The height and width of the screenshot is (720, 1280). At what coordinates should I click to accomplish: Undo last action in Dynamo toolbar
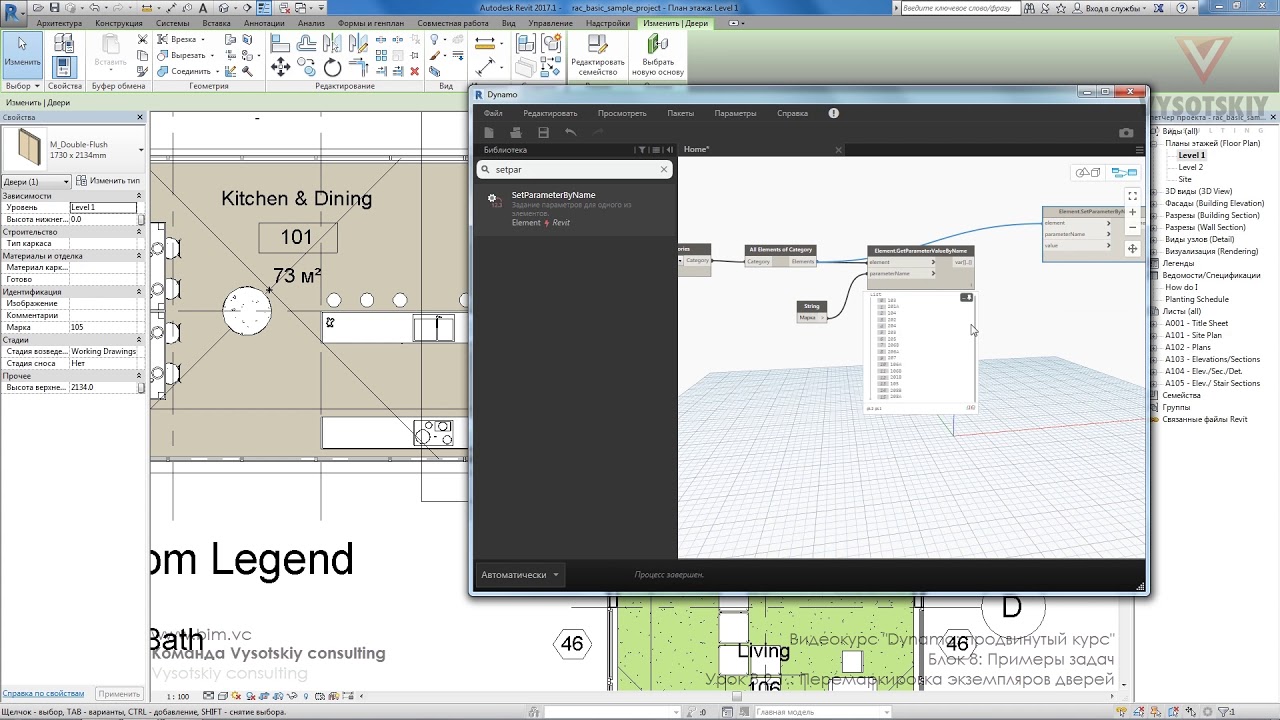click(570, 132)
